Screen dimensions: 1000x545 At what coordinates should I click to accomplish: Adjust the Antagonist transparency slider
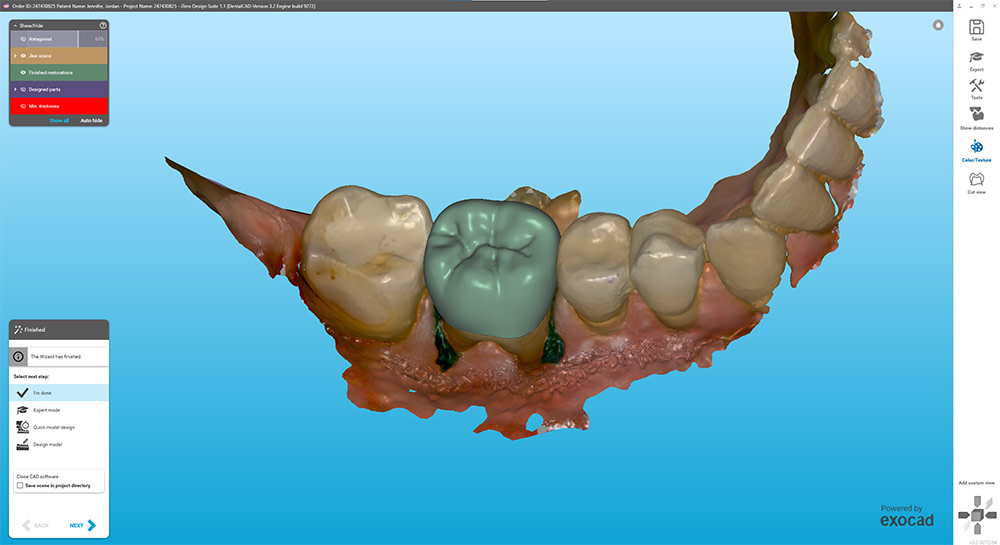[78, 39]
